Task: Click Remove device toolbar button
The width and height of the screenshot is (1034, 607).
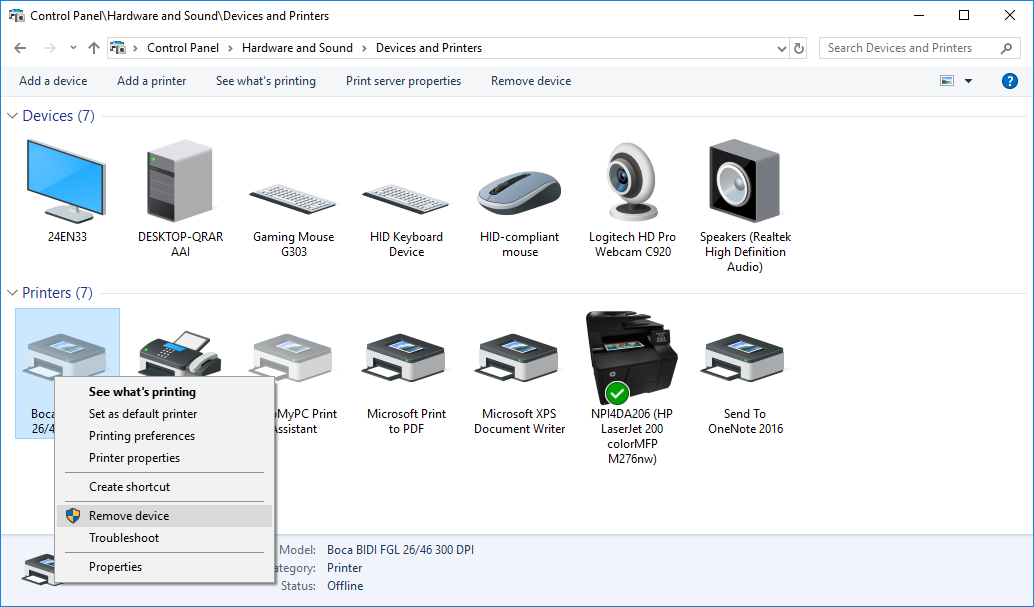Action: pos(531,81)
